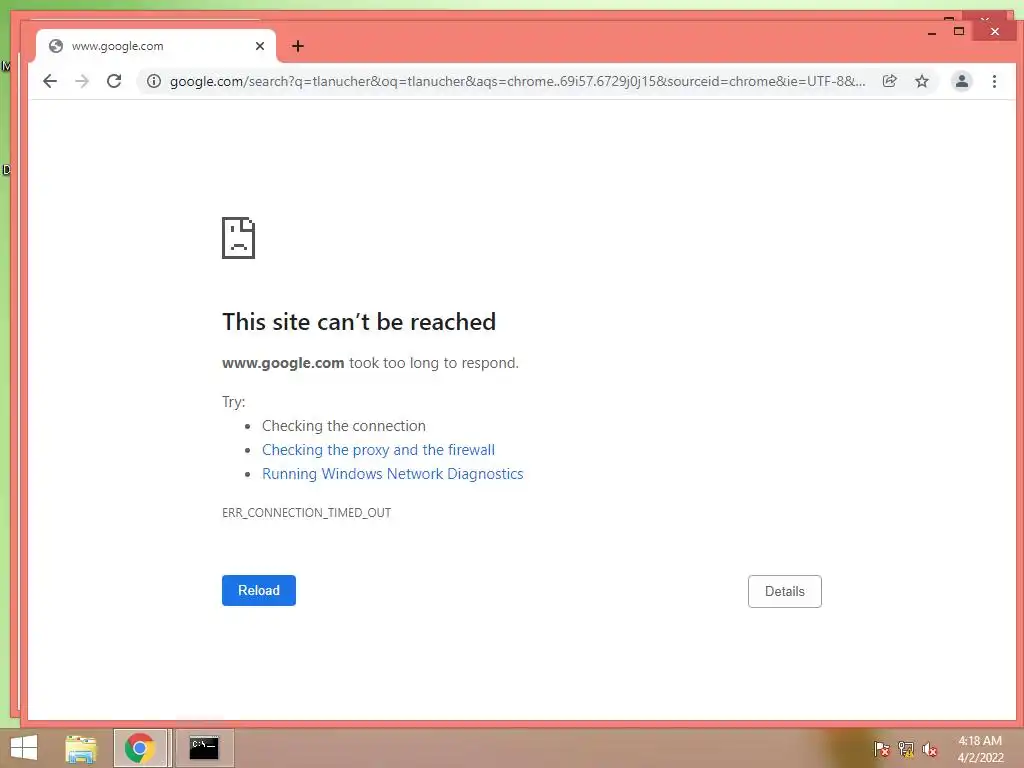
Task: Go back using the browser back arrow
Action: pos(50,81)
